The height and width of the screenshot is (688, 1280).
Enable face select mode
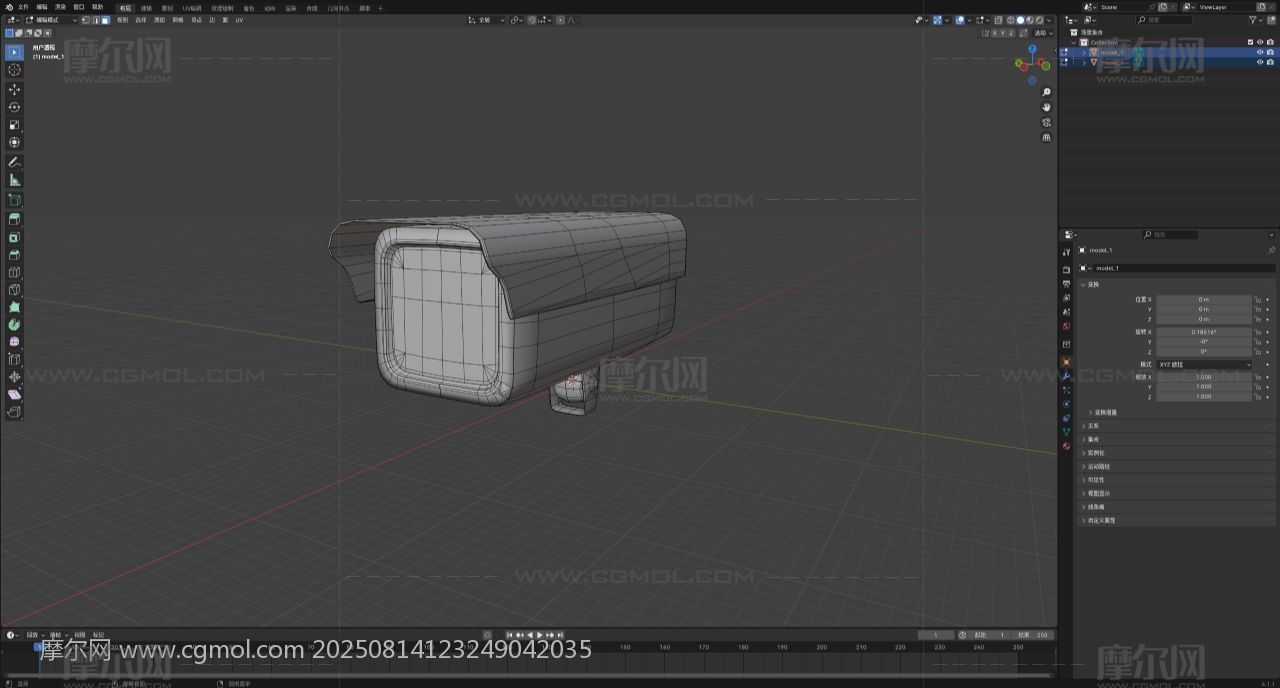(106, 20)
